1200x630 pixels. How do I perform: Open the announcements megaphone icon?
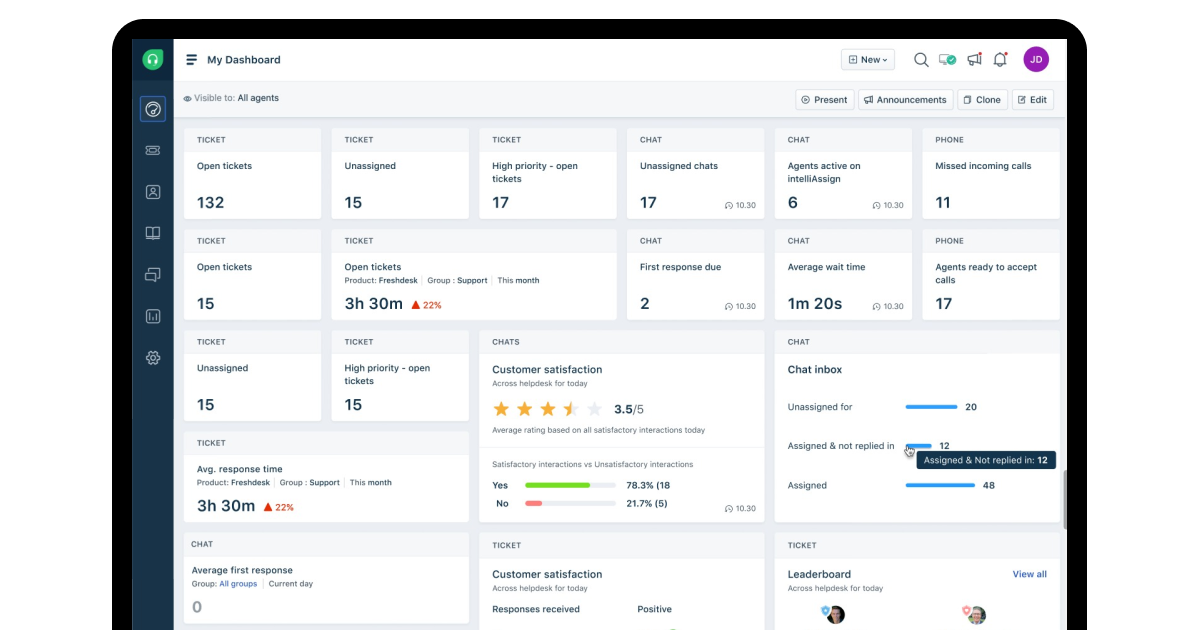click(973, 59)
